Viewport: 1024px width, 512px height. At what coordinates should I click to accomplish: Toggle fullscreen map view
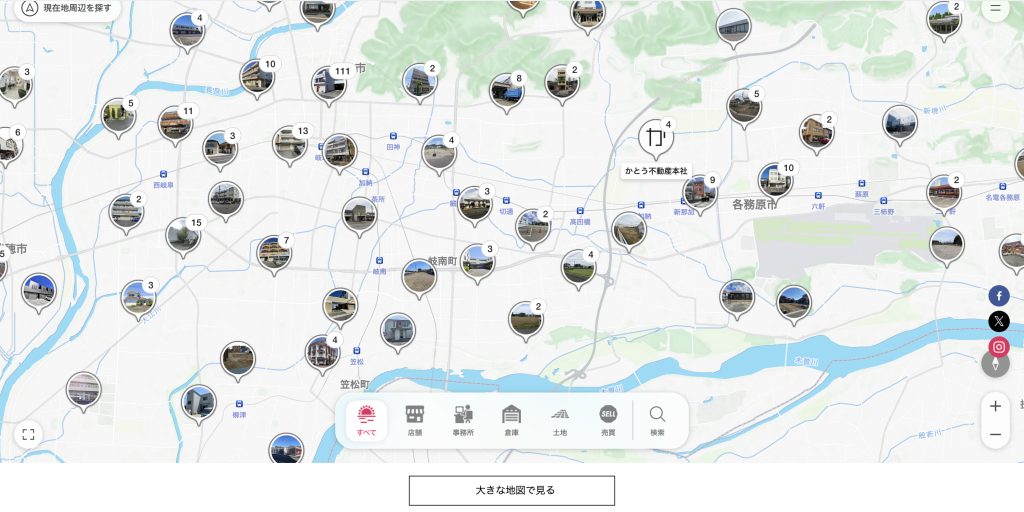28,434
